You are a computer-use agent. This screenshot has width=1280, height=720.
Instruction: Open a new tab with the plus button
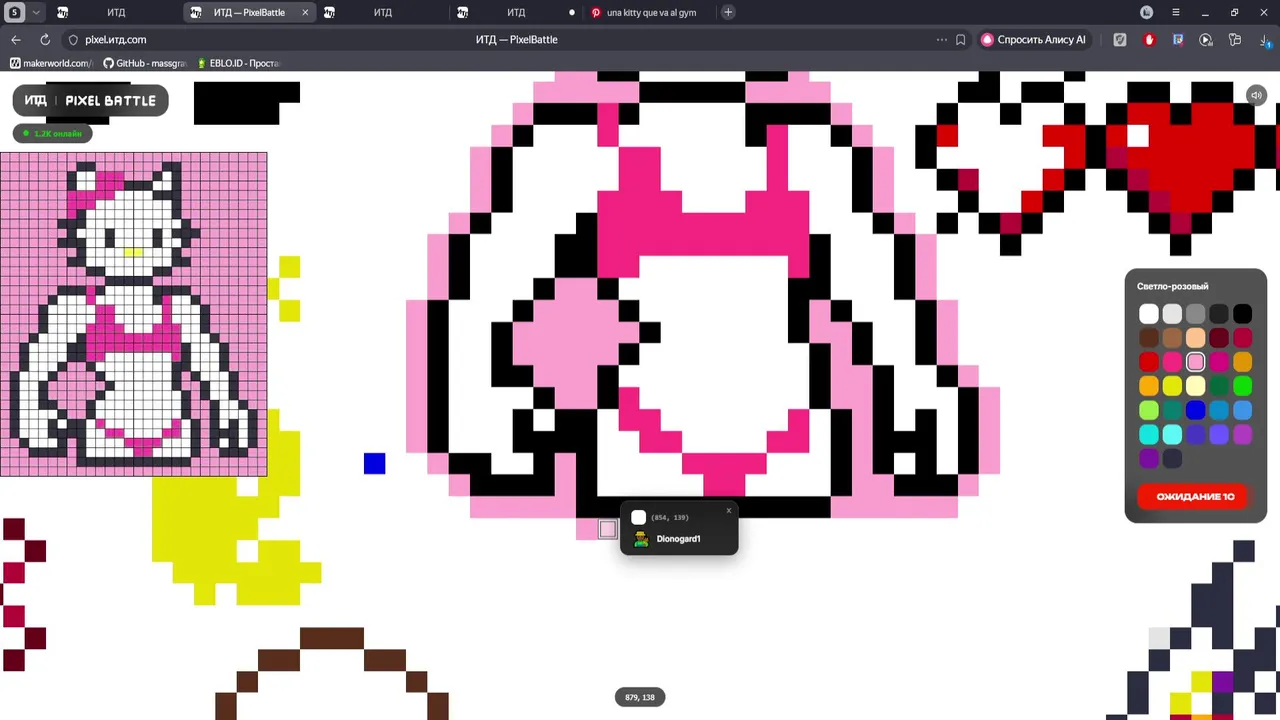(x=728, y=12)
